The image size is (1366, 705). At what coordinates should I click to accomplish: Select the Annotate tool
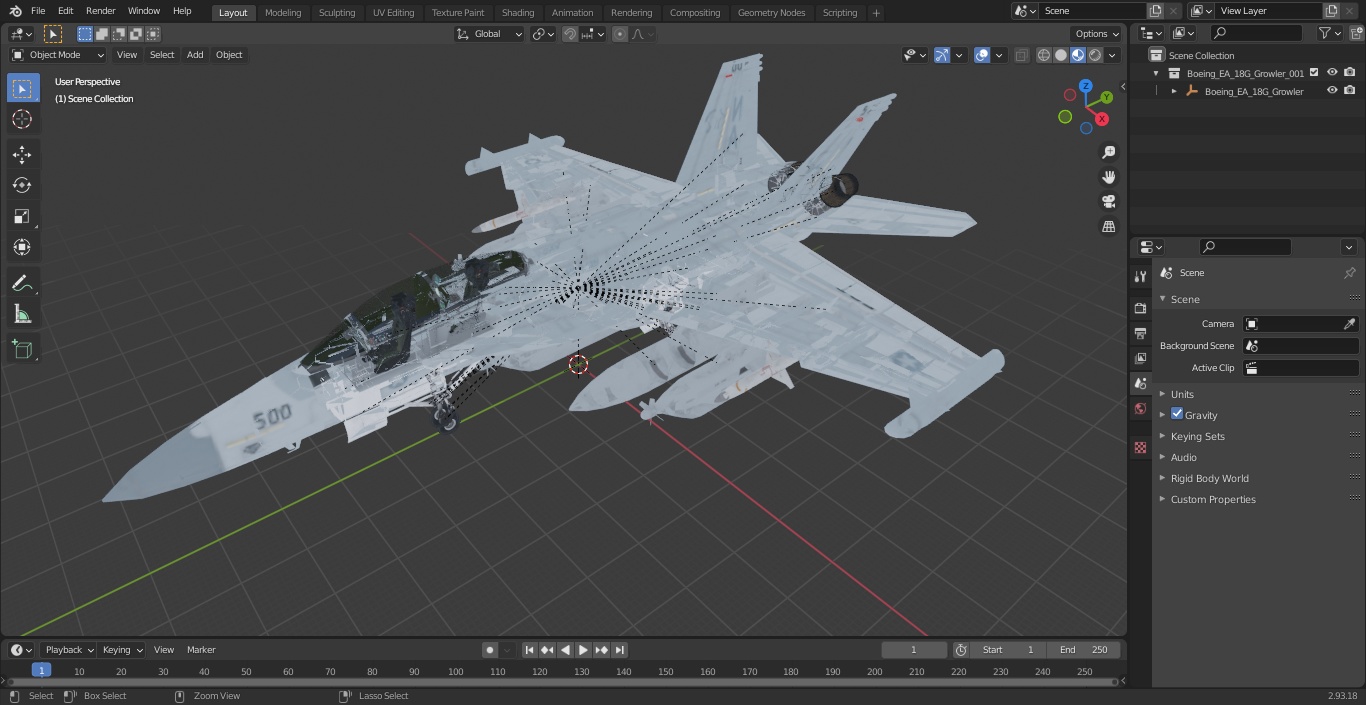coord(22,283)
